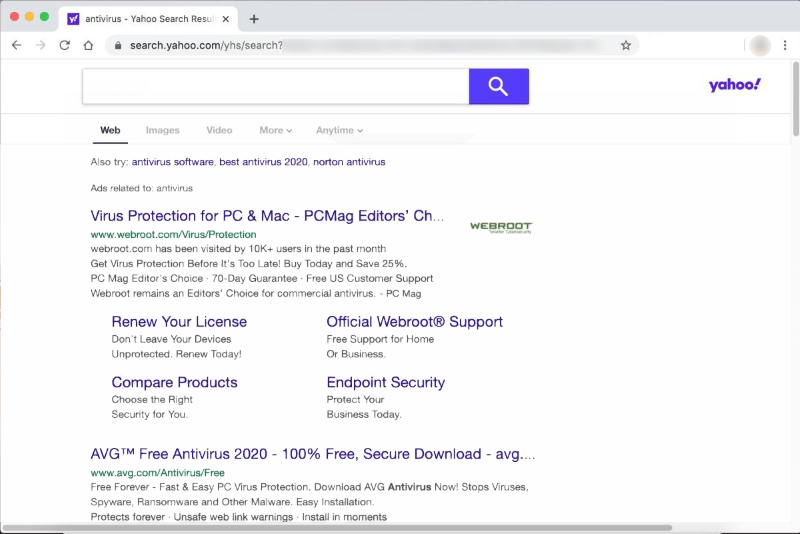Switch to the Images tab
800x534 pixels.
[163, 130]
